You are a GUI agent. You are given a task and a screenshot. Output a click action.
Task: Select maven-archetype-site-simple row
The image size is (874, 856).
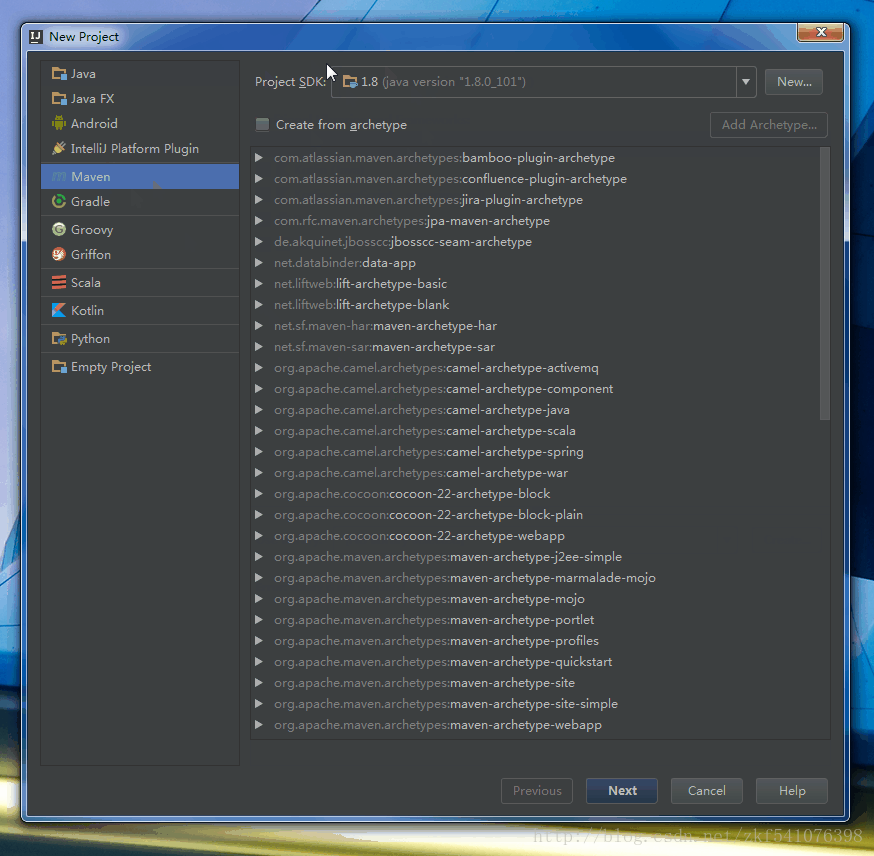(x=535, y=703)
